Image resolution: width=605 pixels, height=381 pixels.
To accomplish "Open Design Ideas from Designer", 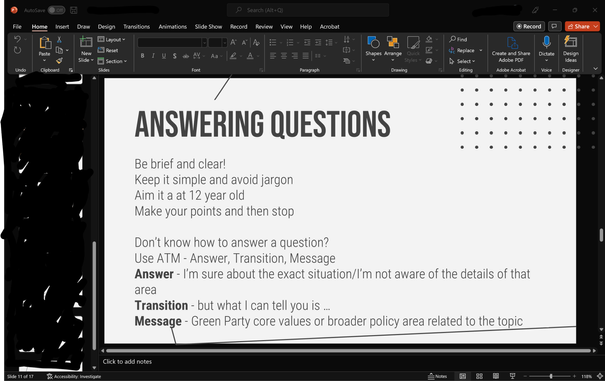I will point(571,49).
